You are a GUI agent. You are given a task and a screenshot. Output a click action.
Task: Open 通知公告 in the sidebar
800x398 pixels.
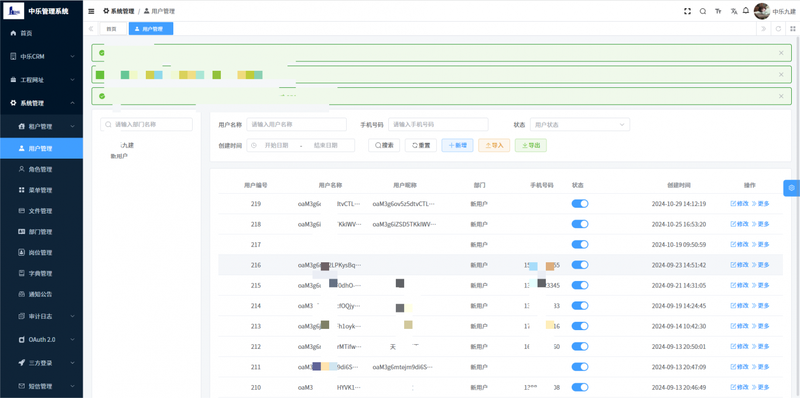pyautogui.click(x=41, y=294)
